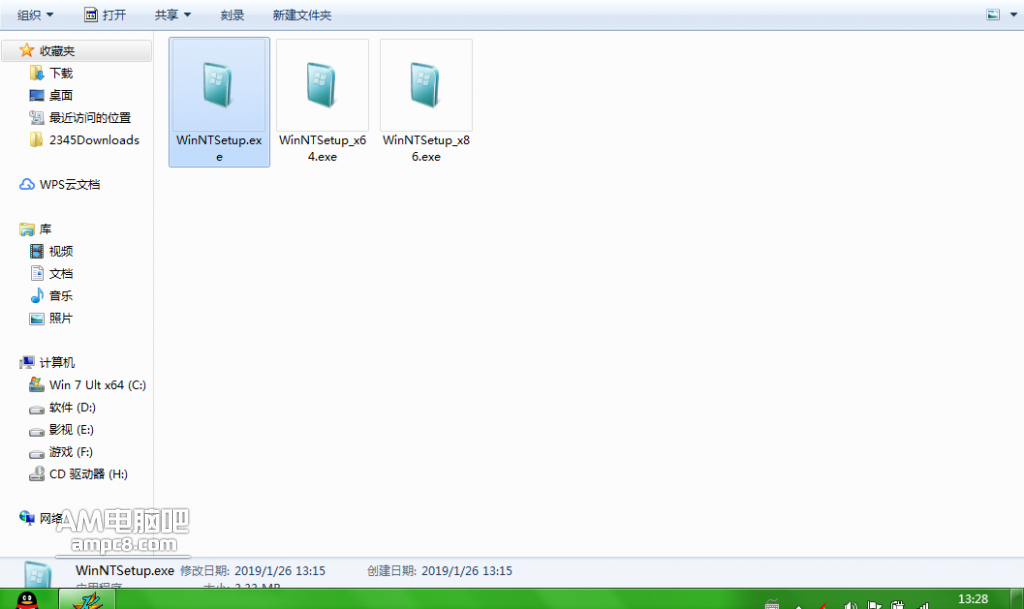Open the view options dropdown arrow
The width and height of the screenshot is (1024, 609).
[1013, 14]
